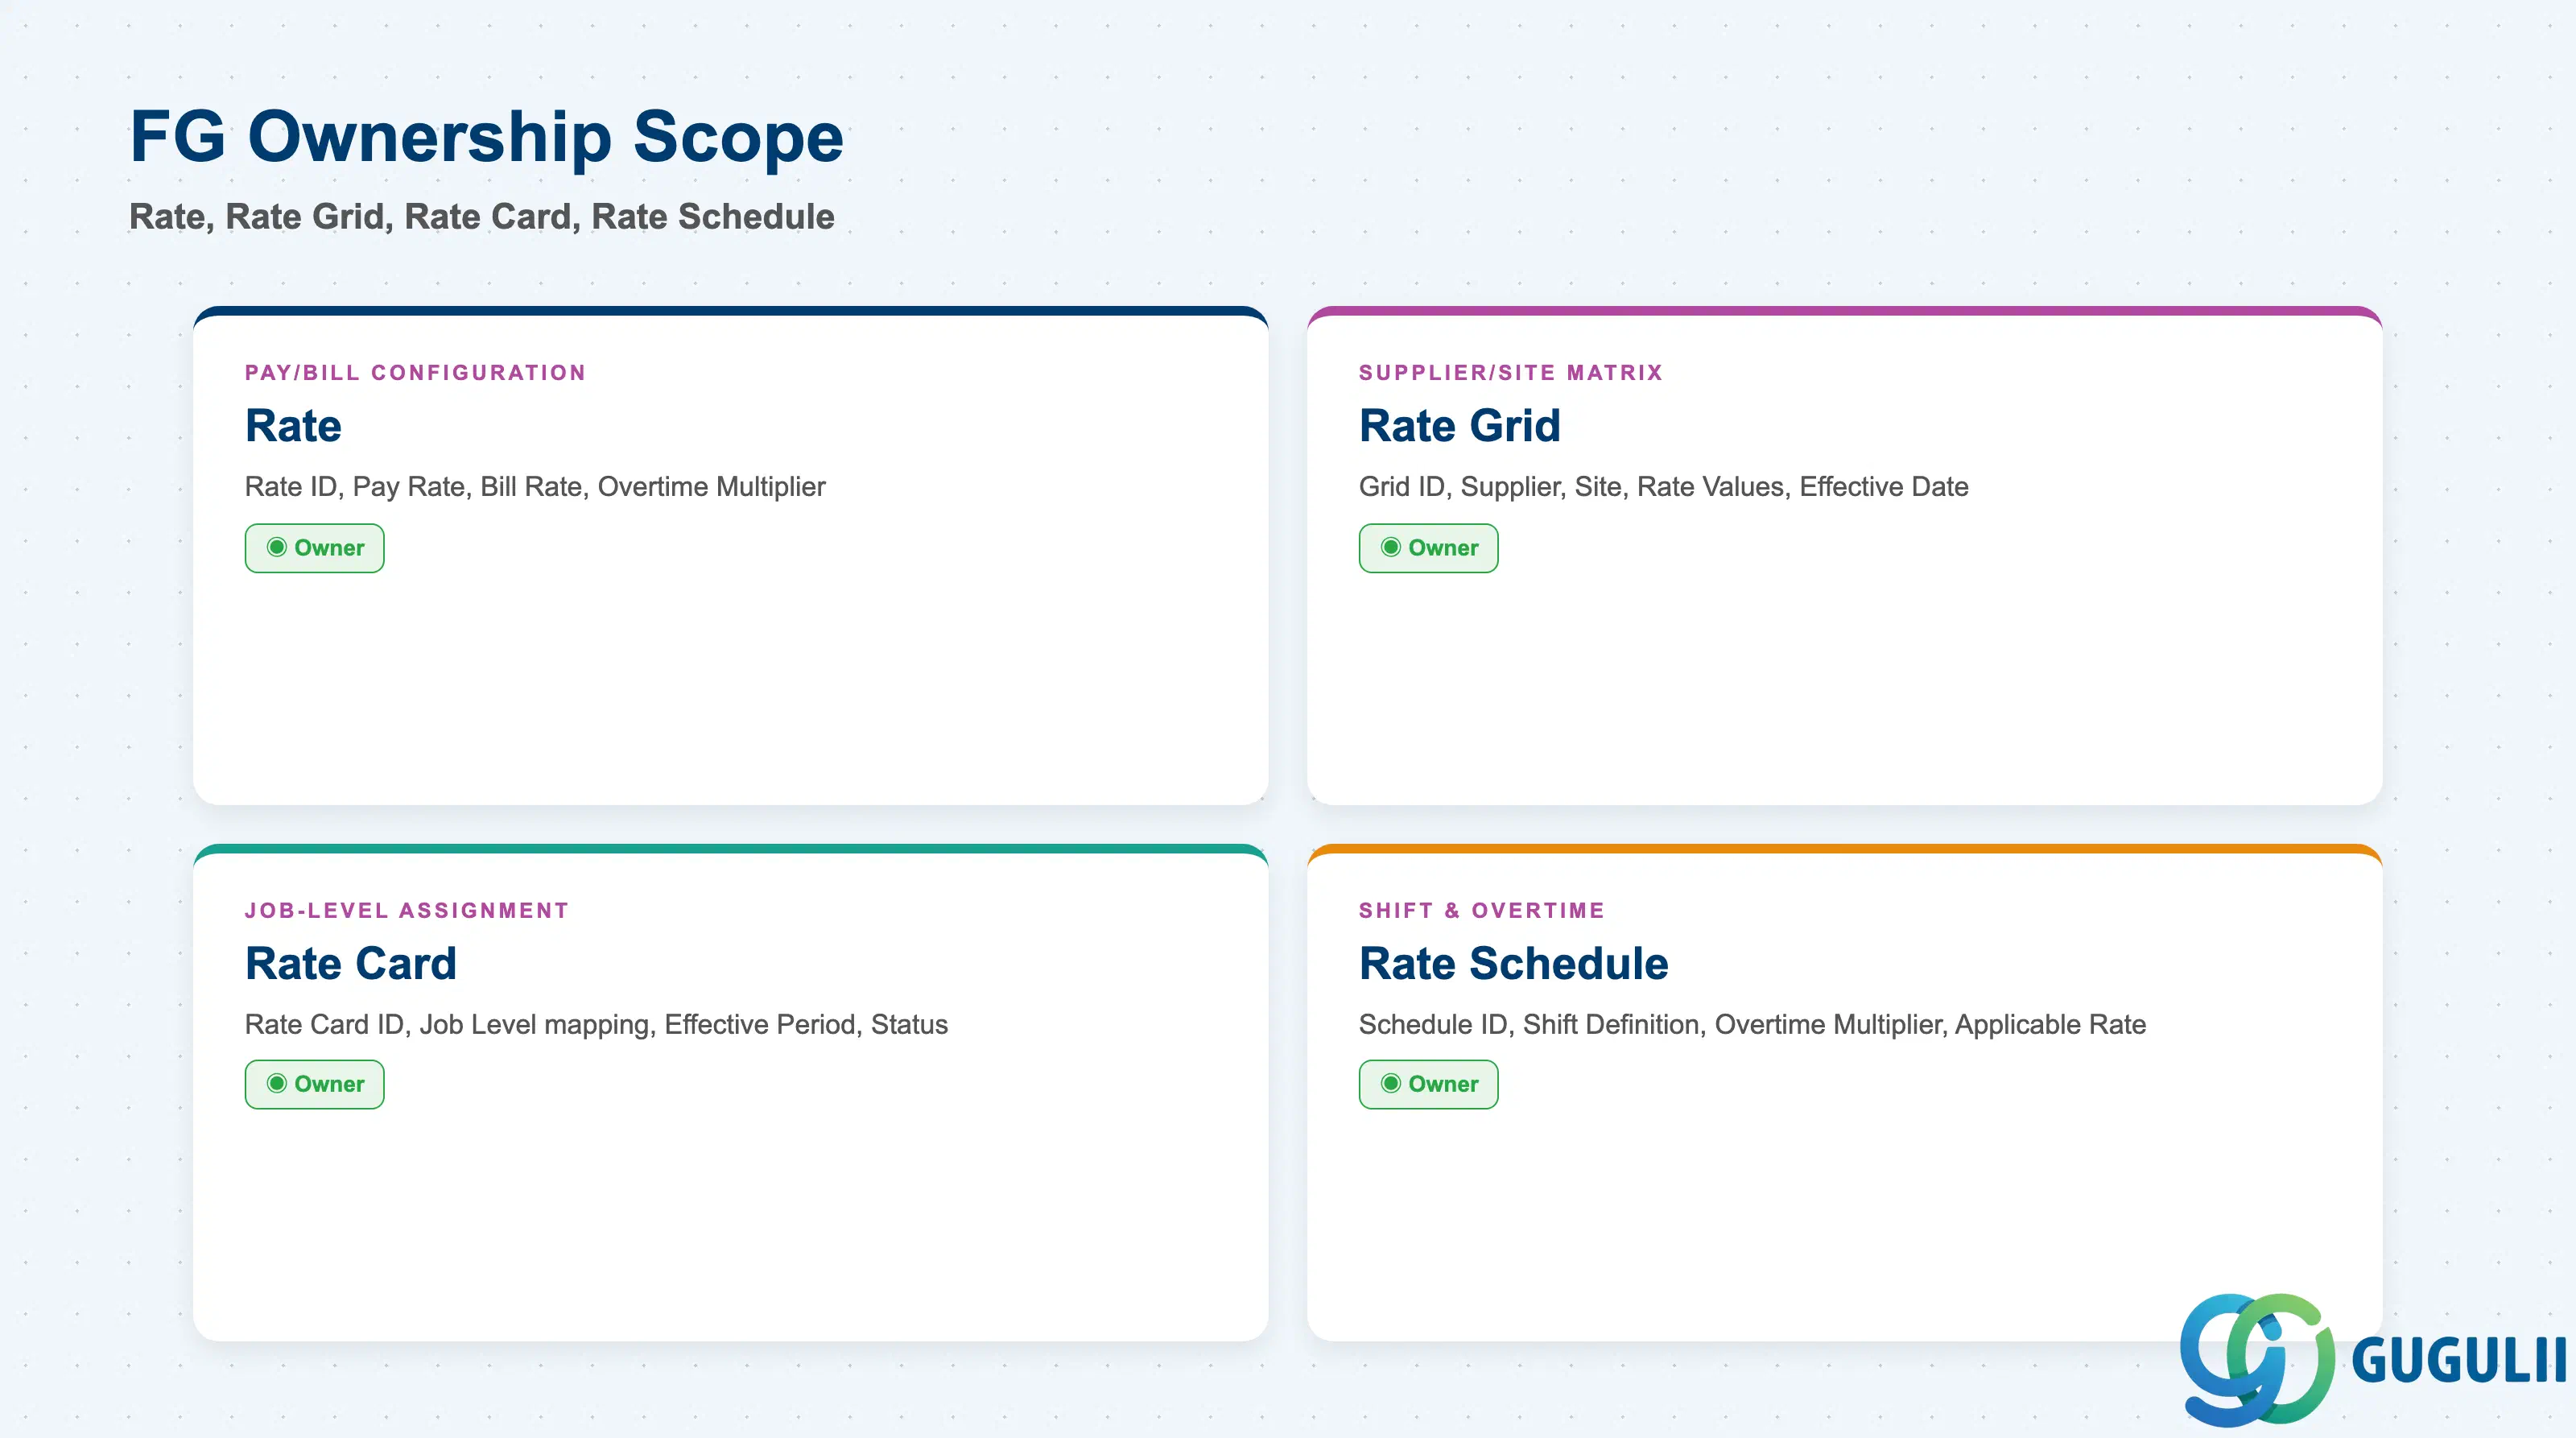Click the Rate card heading
This screenshot has width=2576, height=1438.
coord(293,426)
